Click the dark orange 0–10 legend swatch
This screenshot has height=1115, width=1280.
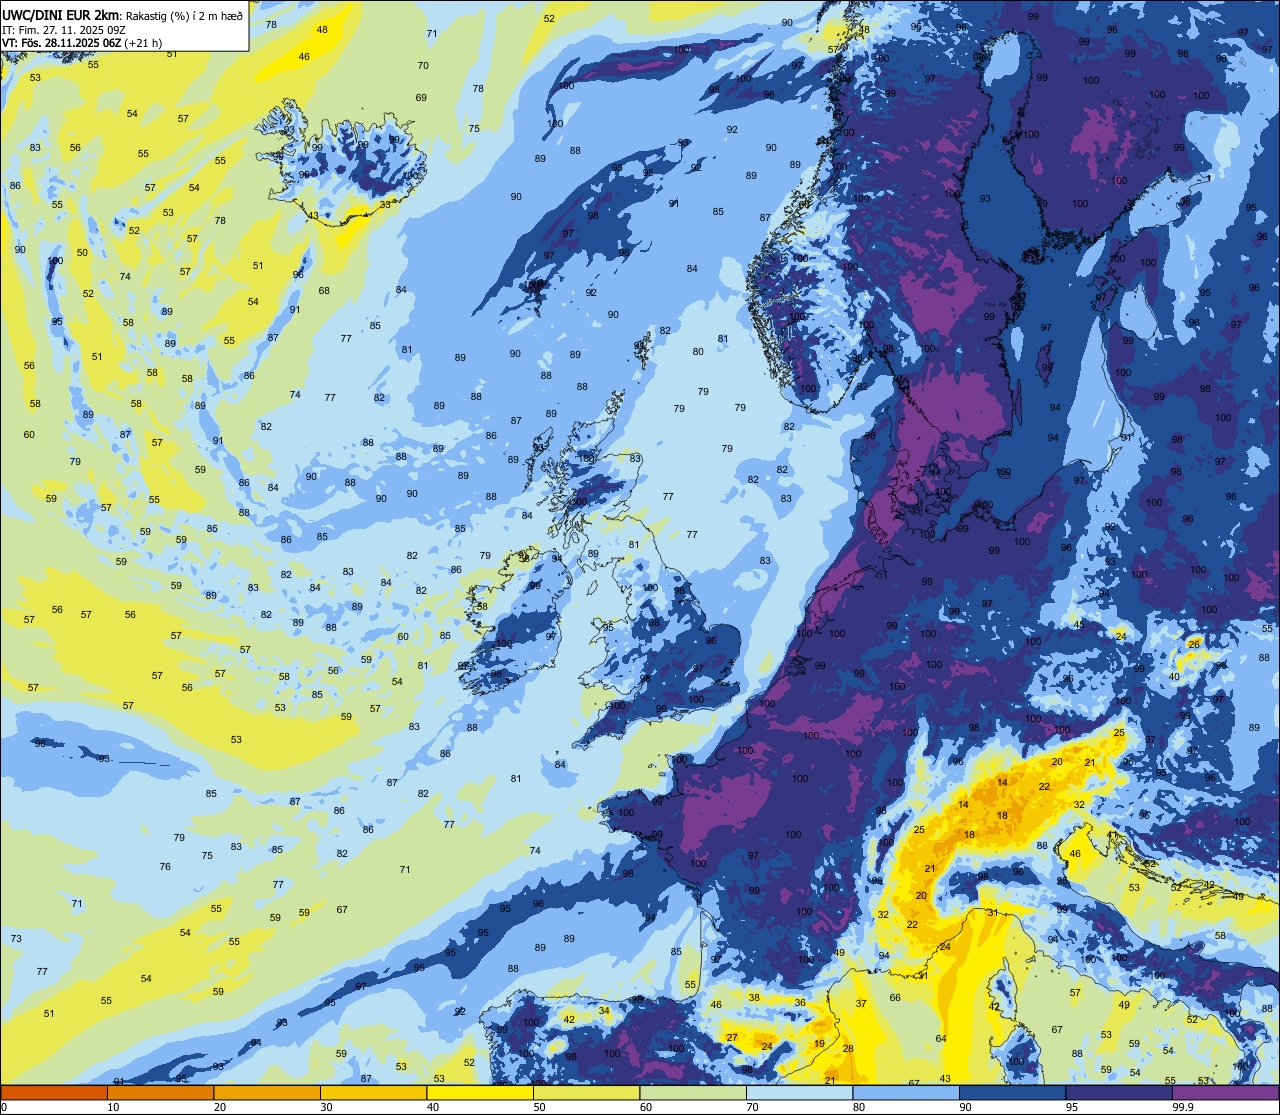pos(54,1092)
